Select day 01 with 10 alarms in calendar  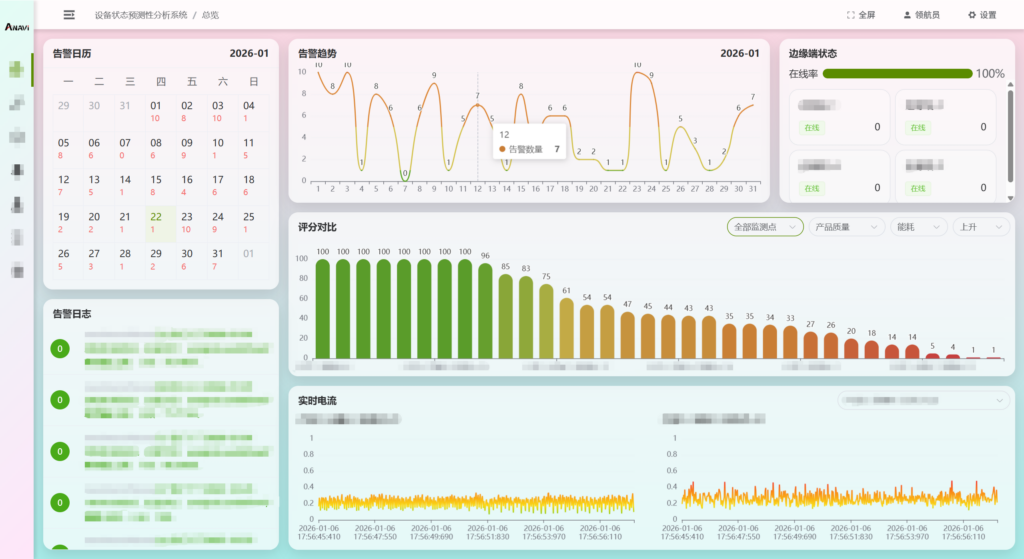(156, 110)
